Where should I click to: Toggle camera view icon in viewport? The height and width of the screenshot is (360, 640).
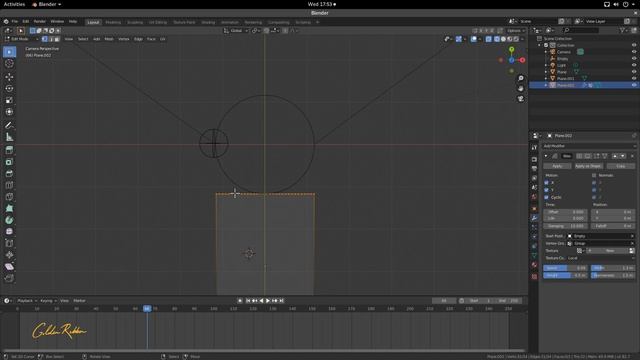pos(521,99)
